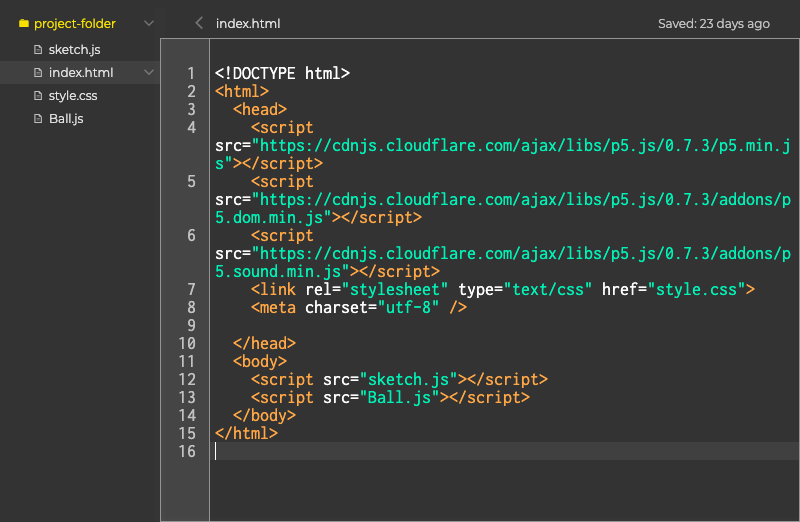This screenshot has width=800, height=522.
Task: Click line number 9 in the gutter
Action: point(191,326)
